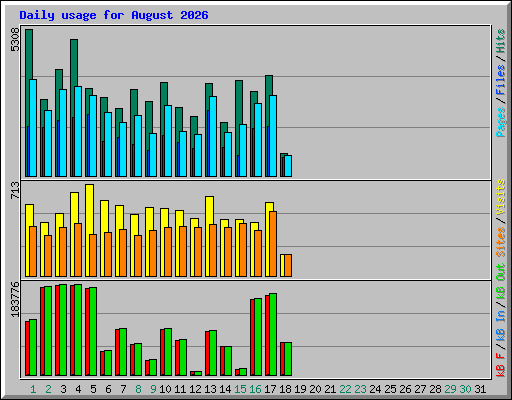Click the green kB Out bar for day 12

coord(198,373)
